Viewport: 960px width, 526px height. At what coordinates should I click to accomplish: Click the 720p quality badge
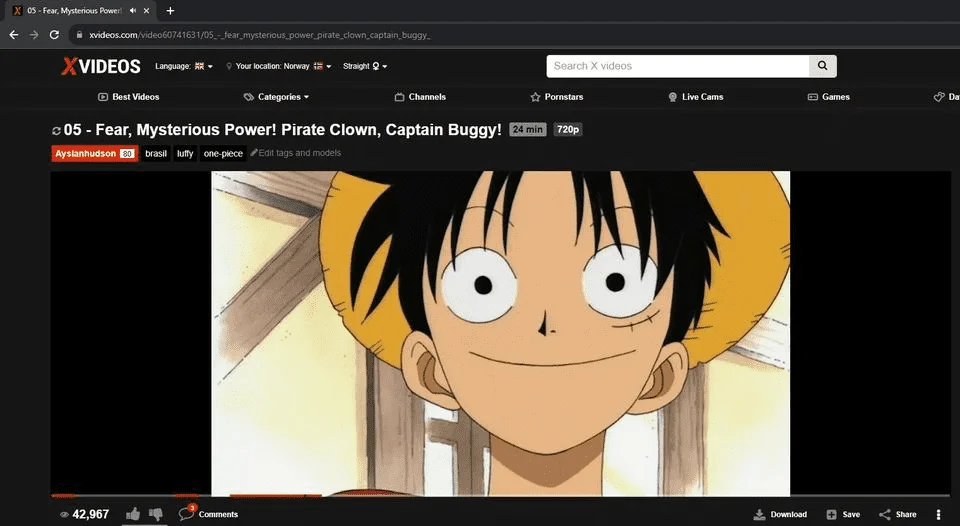pyautogui.click(x=568, y=130)
